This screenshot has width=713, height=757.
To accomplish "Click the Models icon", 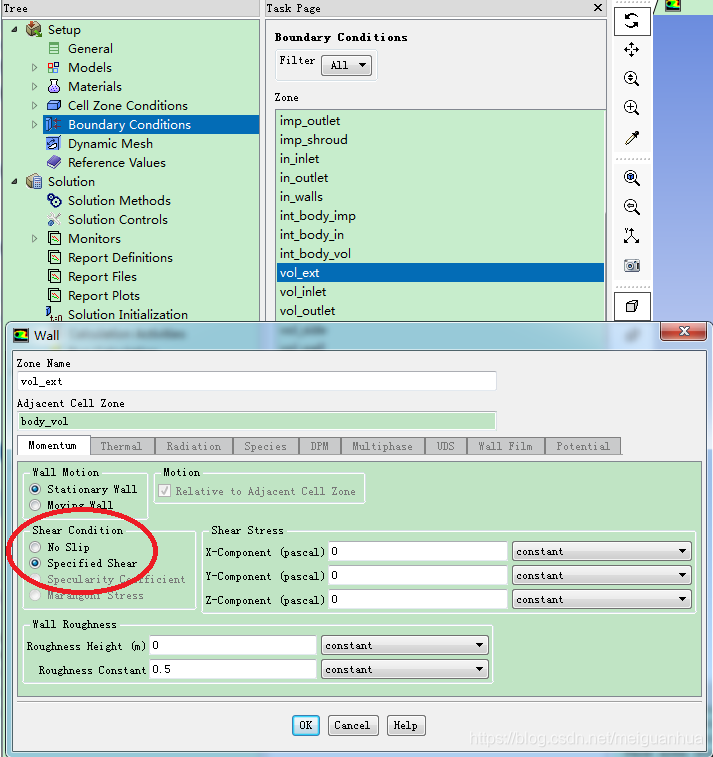I will 54,68.
